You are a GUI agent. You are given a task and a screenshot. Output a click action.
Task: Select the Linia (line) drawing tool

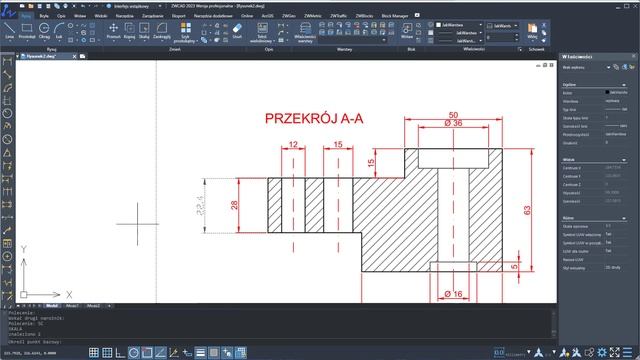pyautogui.click(x=9, y=31)
